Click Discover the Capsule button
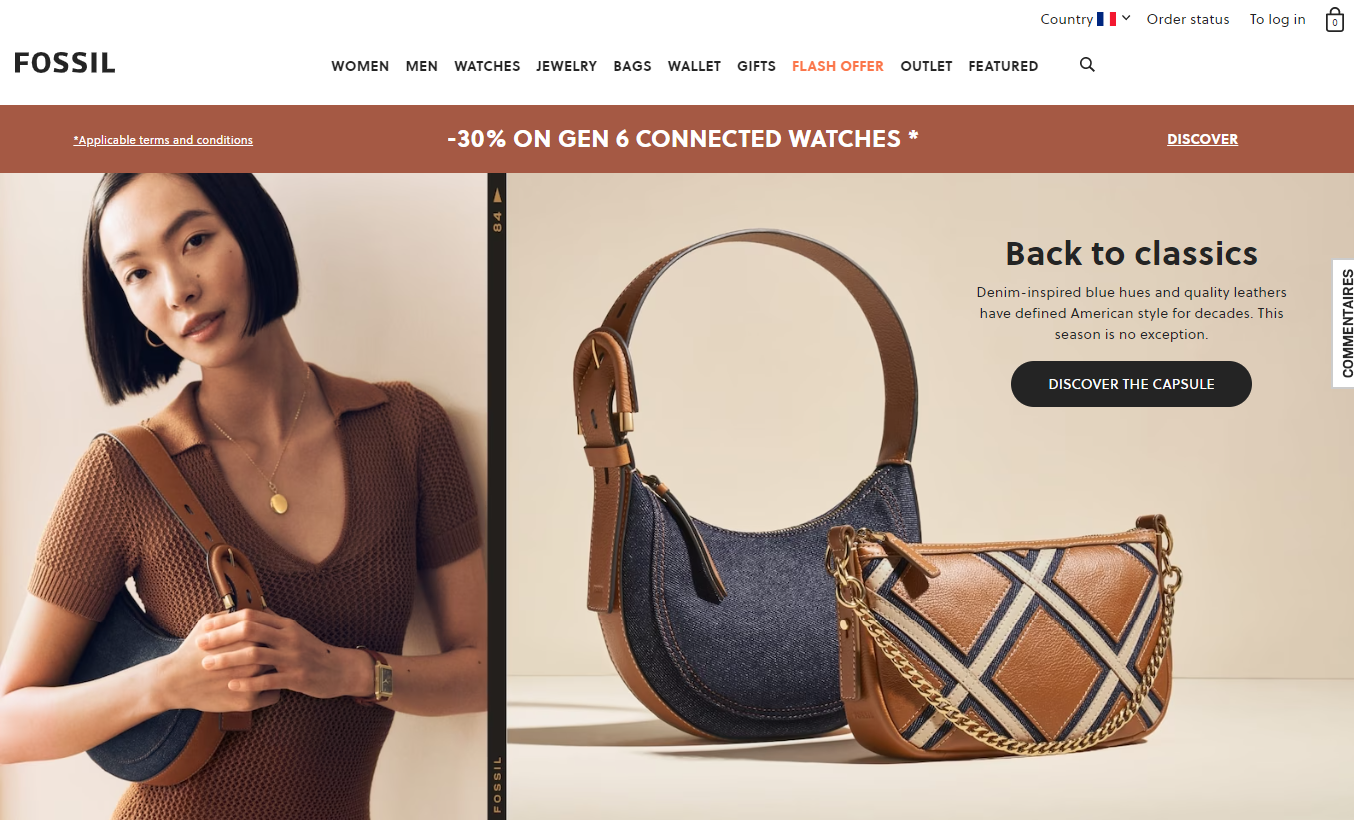Screen dimensions: 1354x820 click(1131, 384)
